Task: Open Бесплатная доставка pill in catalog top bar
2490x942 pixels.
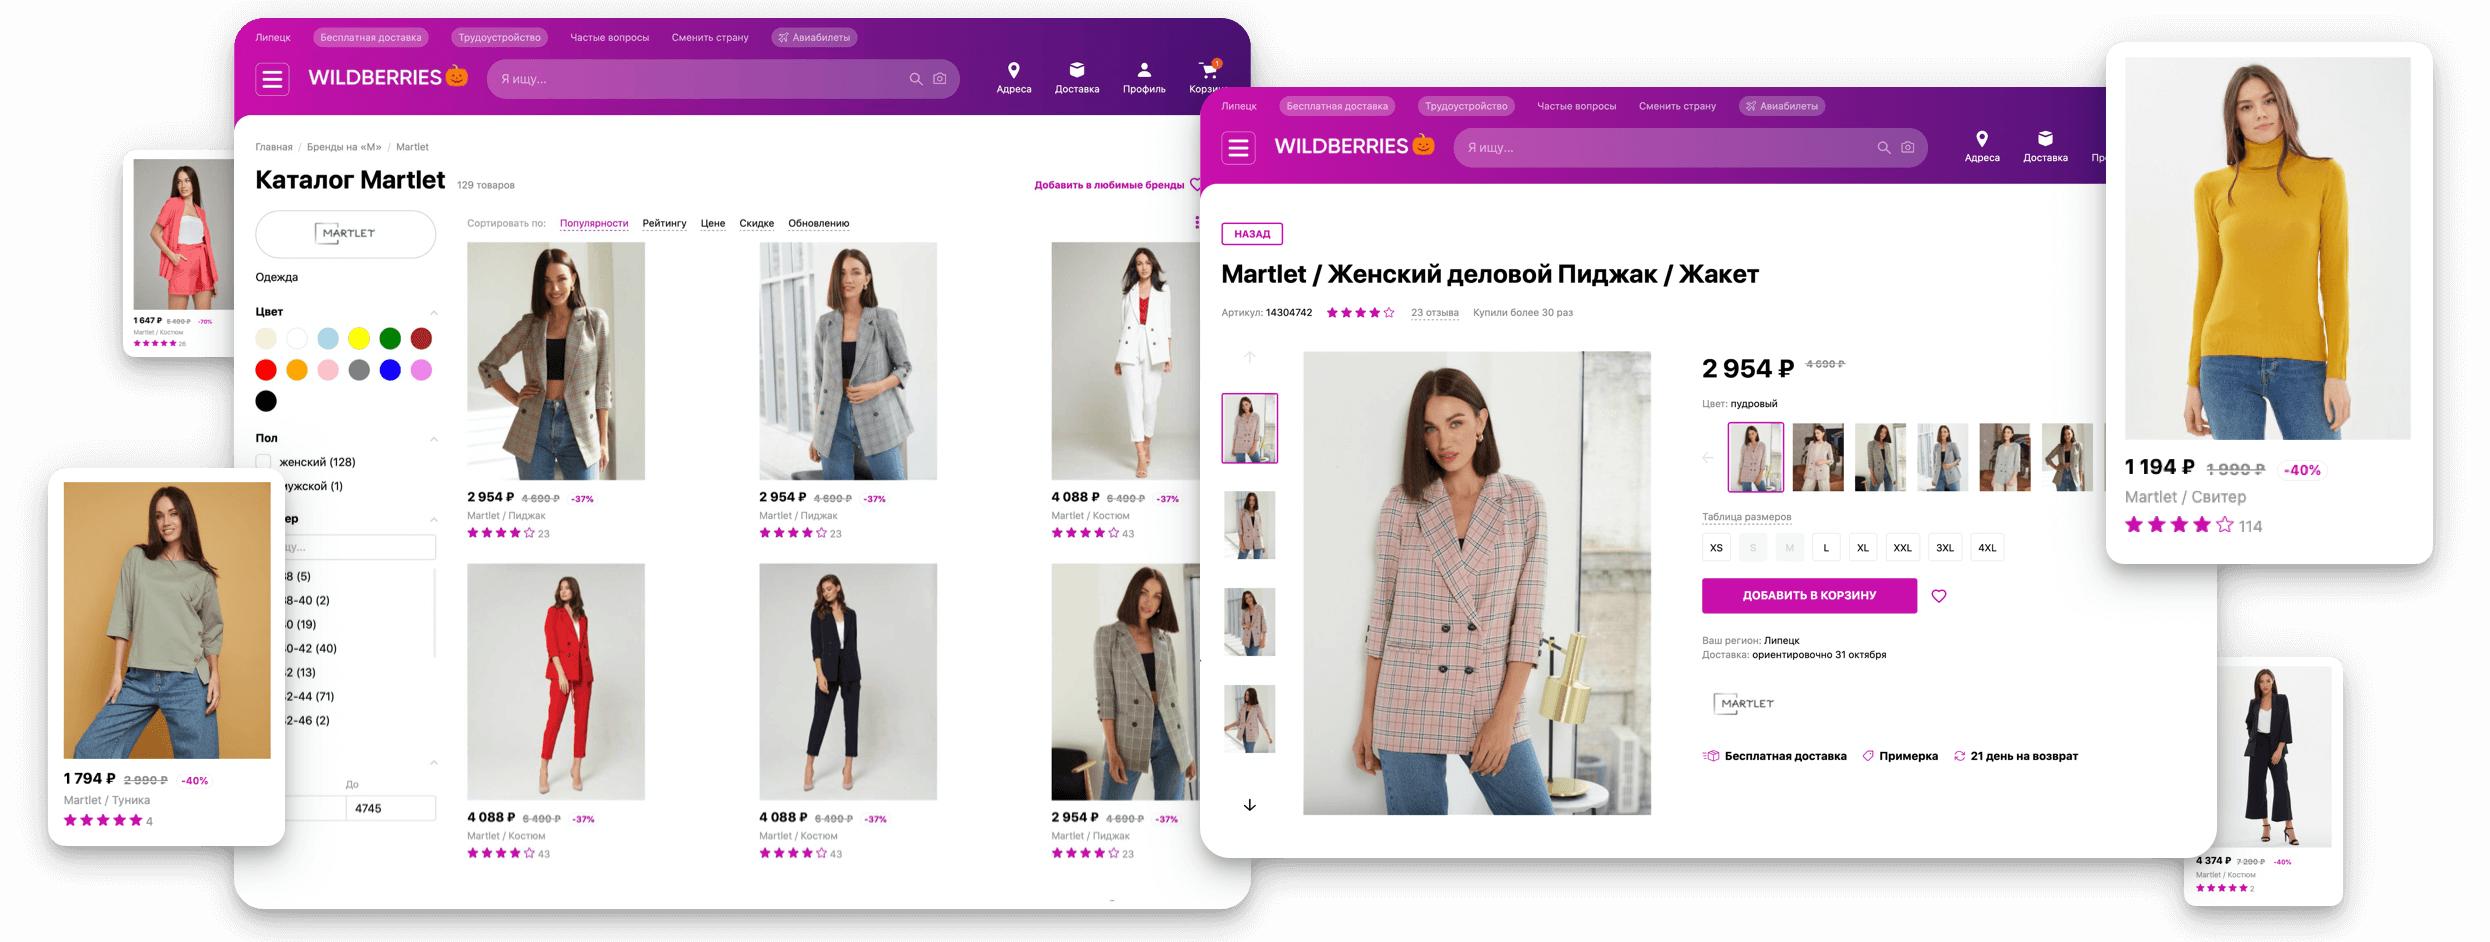Action: pos(371,38)
